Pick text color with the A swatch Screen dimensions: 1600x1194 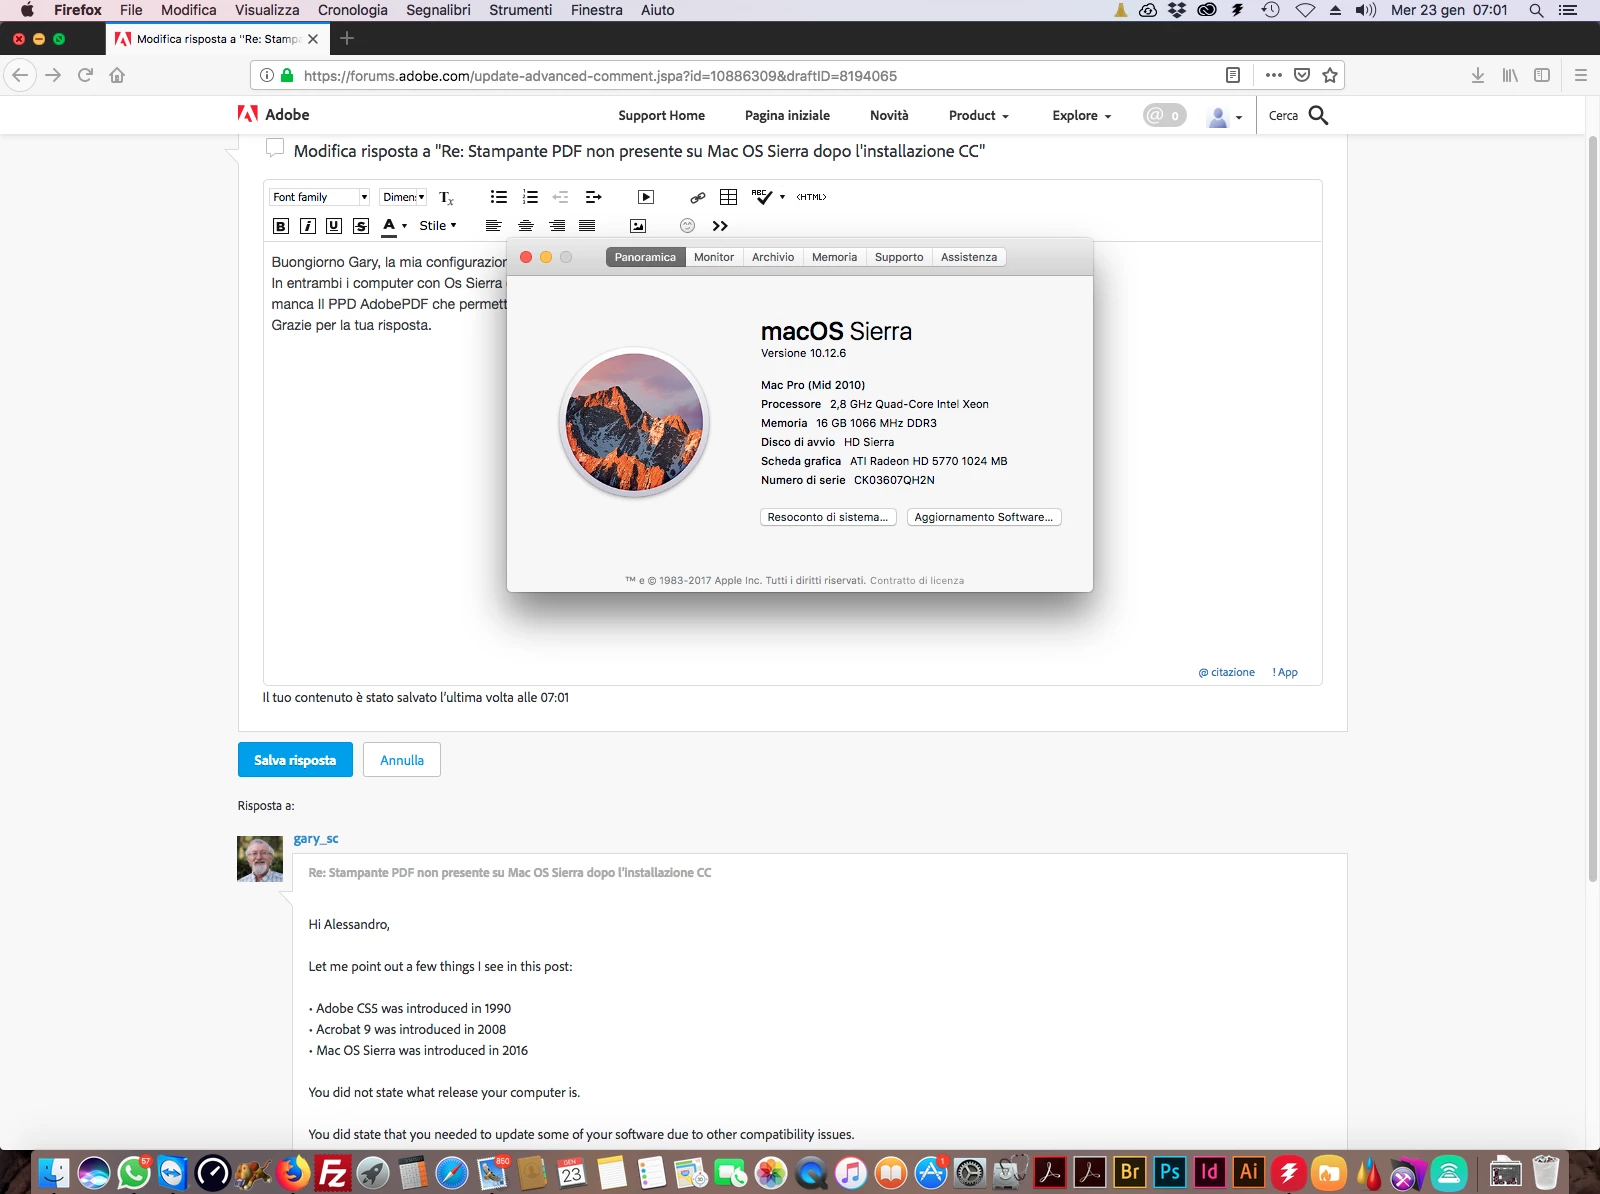pos(389,226)
